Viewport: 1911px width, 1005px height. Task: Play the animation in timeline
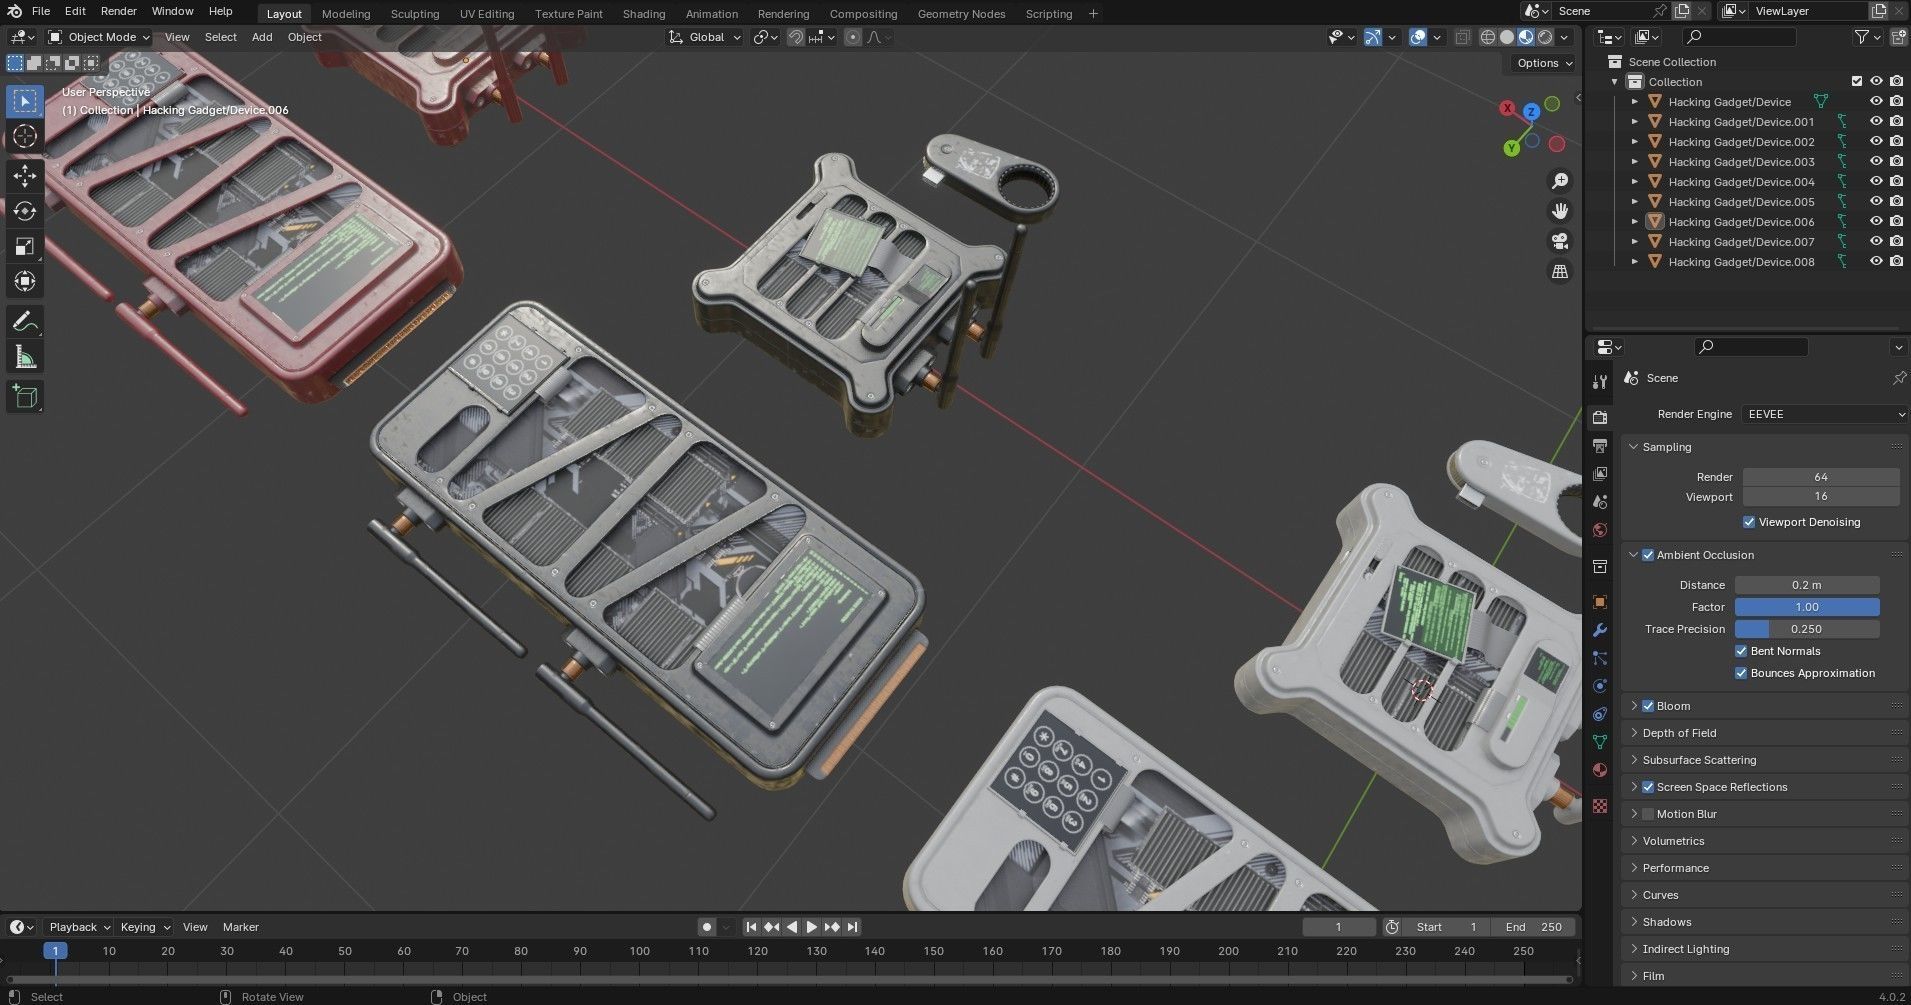tap(812, 927)
